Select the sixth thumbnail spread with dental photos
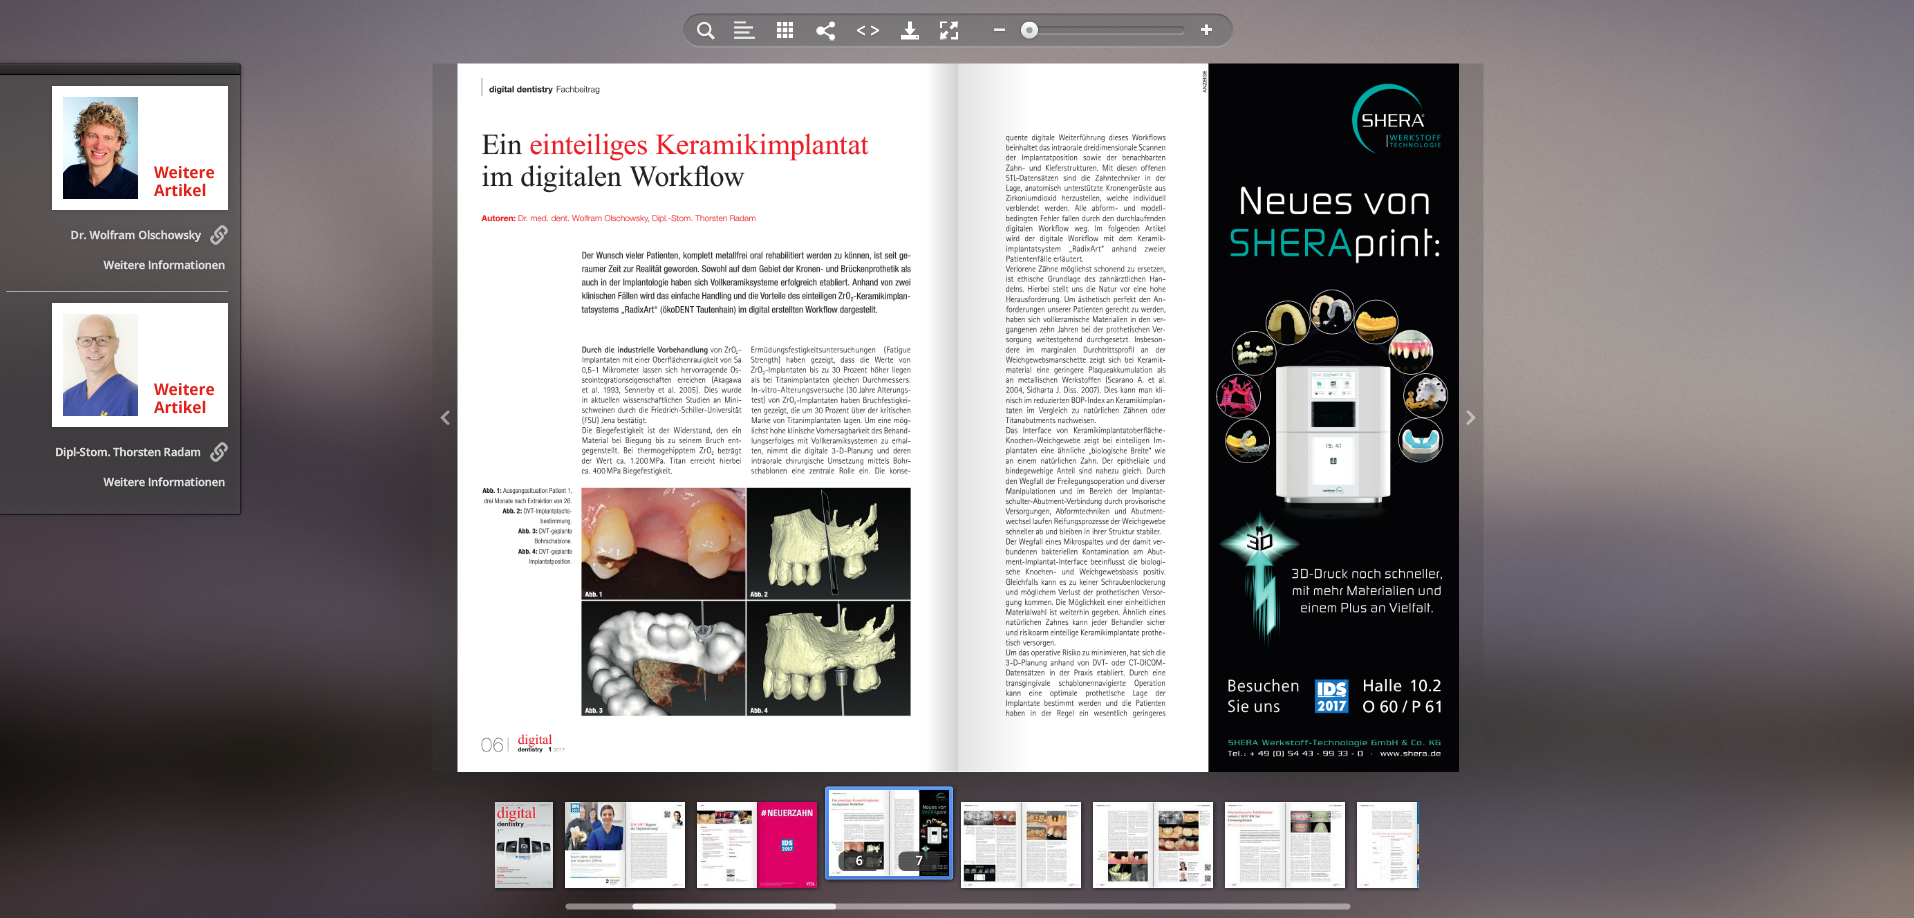 point(1153,845)
